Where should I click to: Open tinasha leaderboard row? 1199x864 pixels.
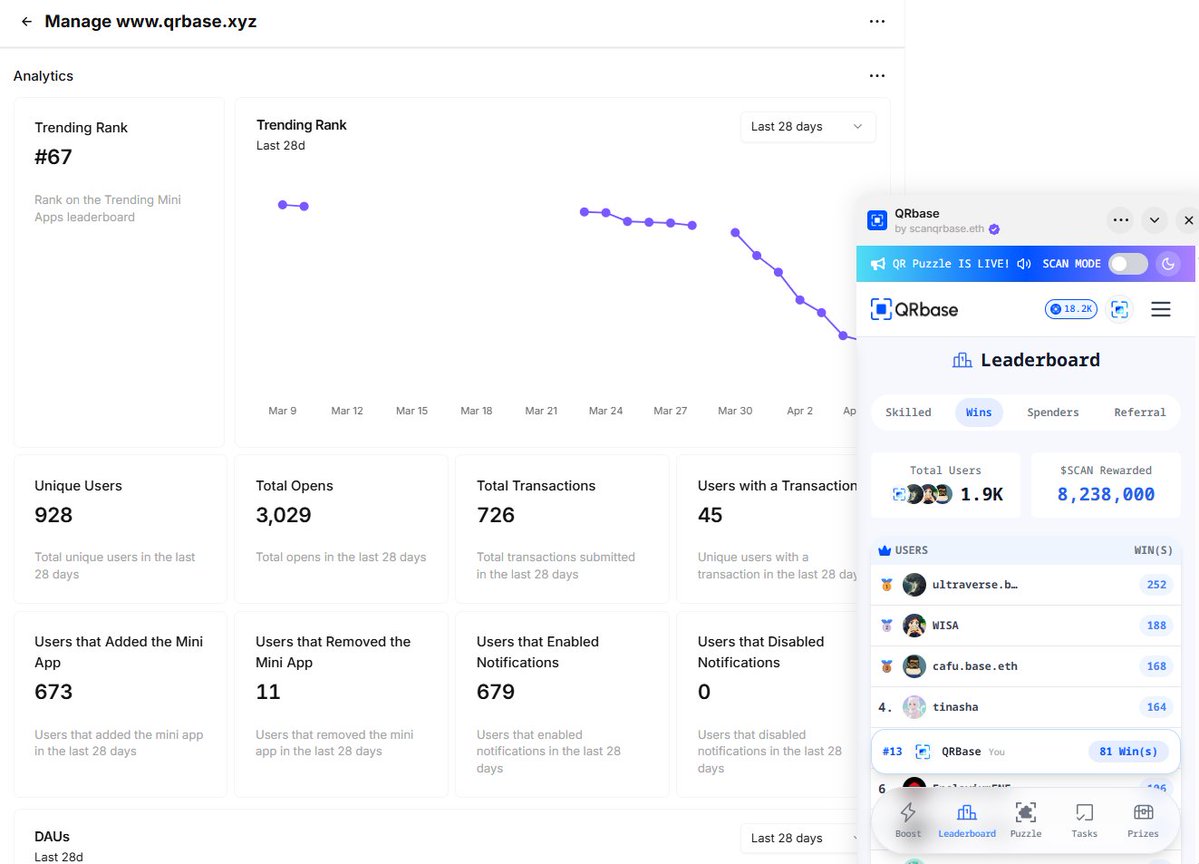[x=1025, y=707]
